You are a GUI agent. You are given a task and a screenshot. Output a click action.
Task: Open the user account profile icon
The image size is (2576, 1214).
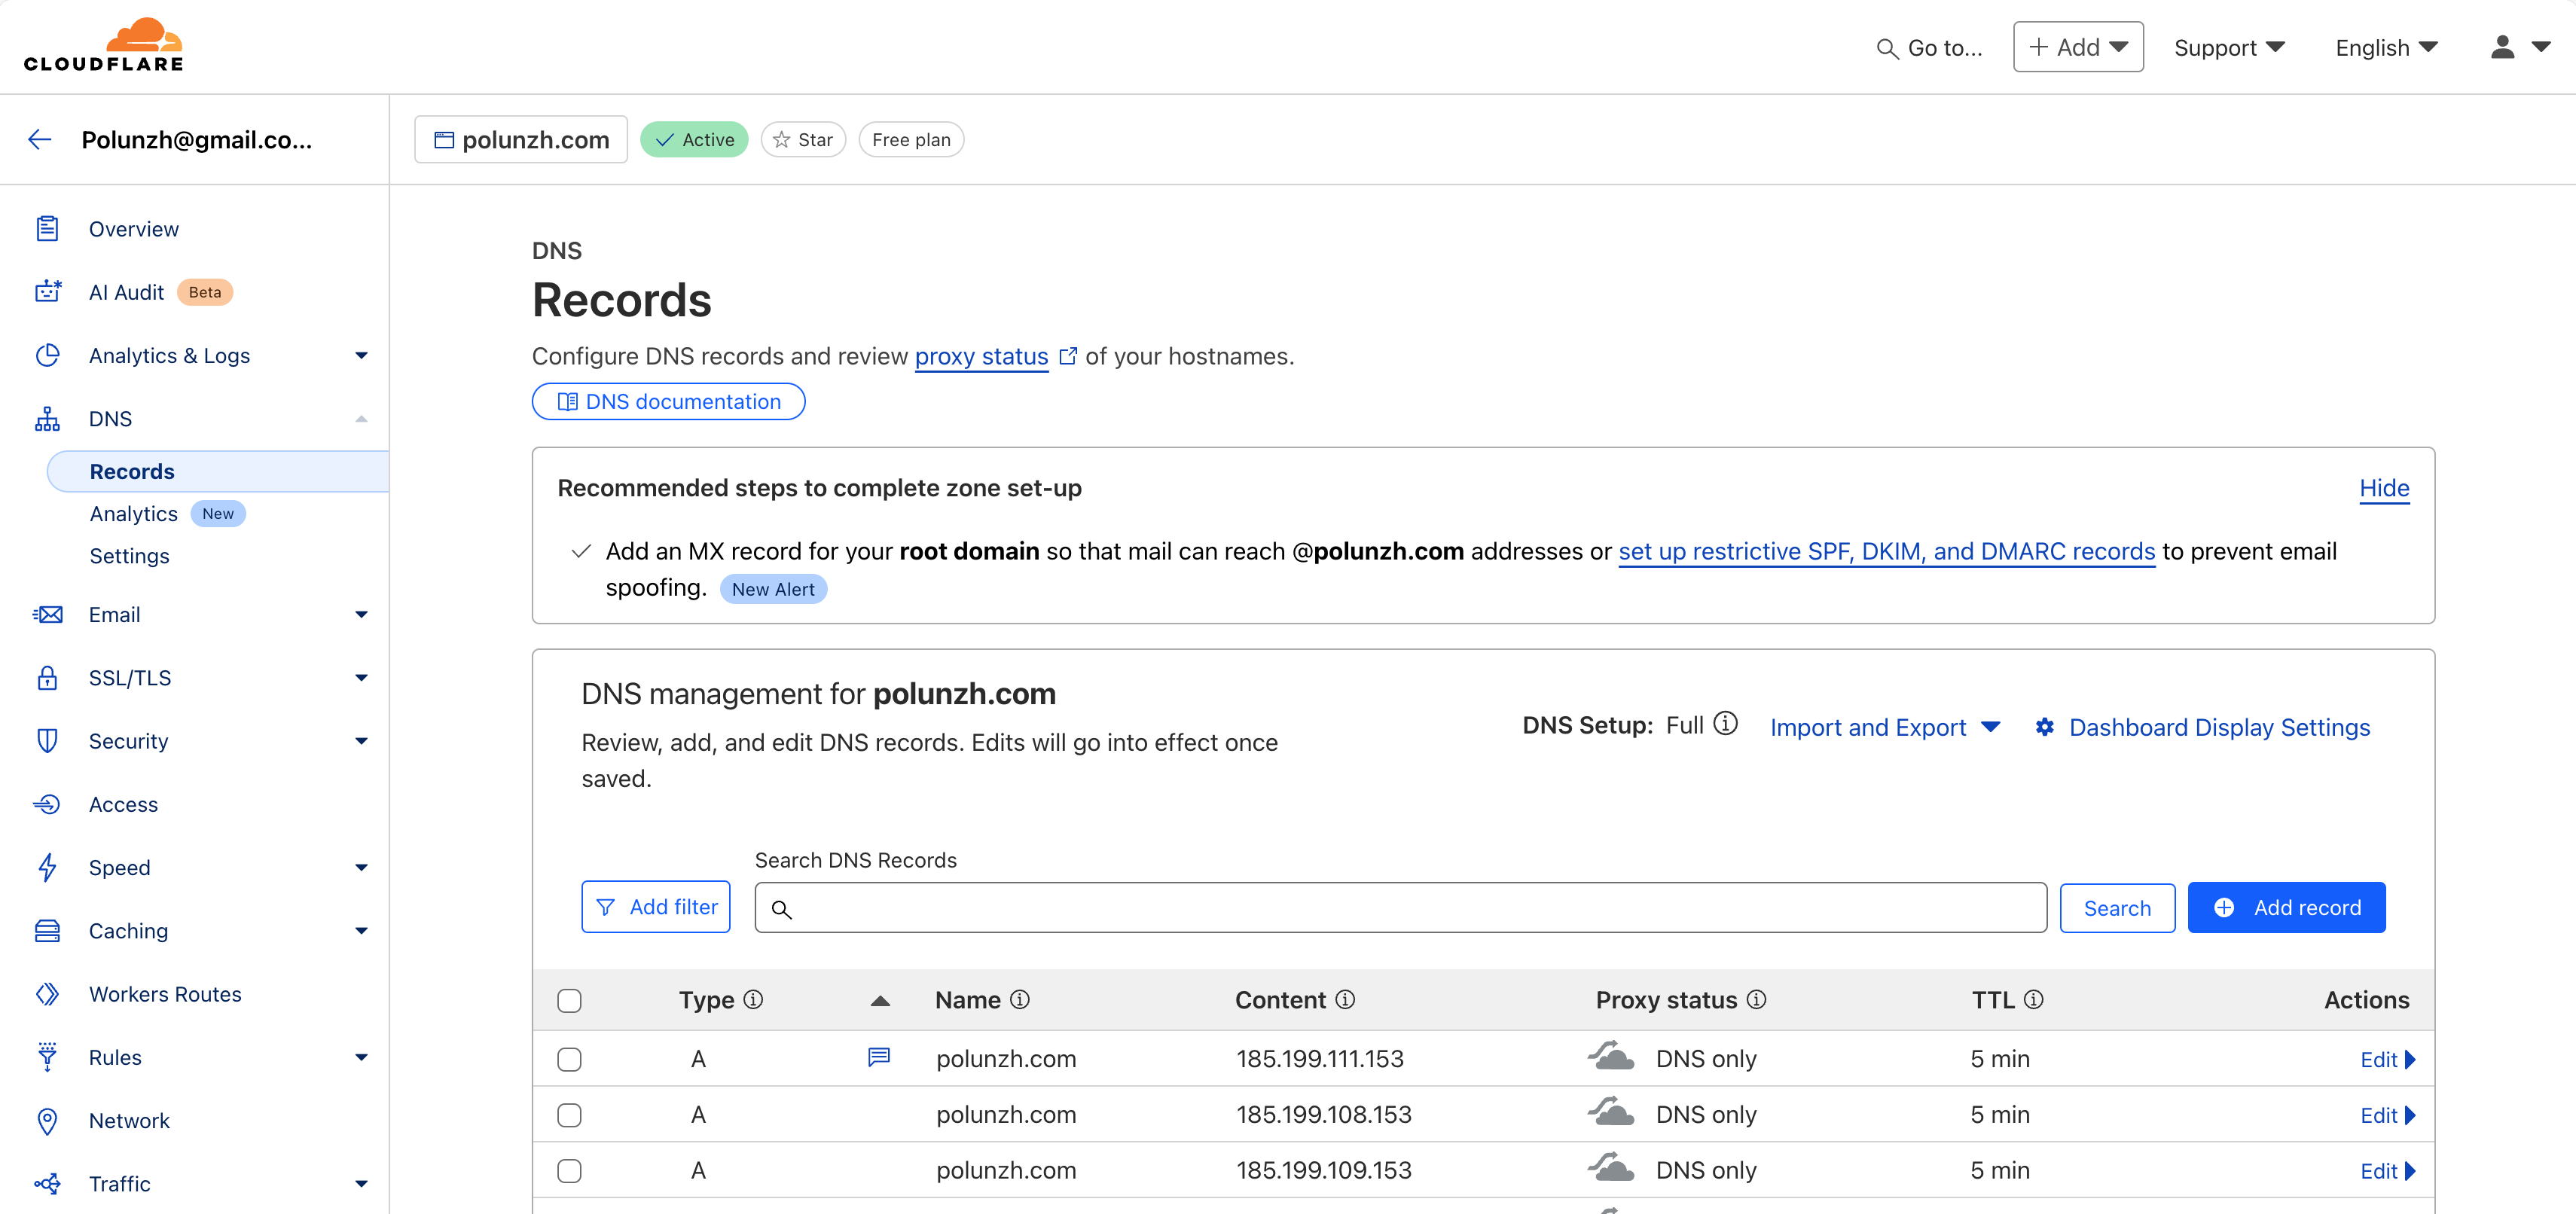click(x=2502, y=47)
